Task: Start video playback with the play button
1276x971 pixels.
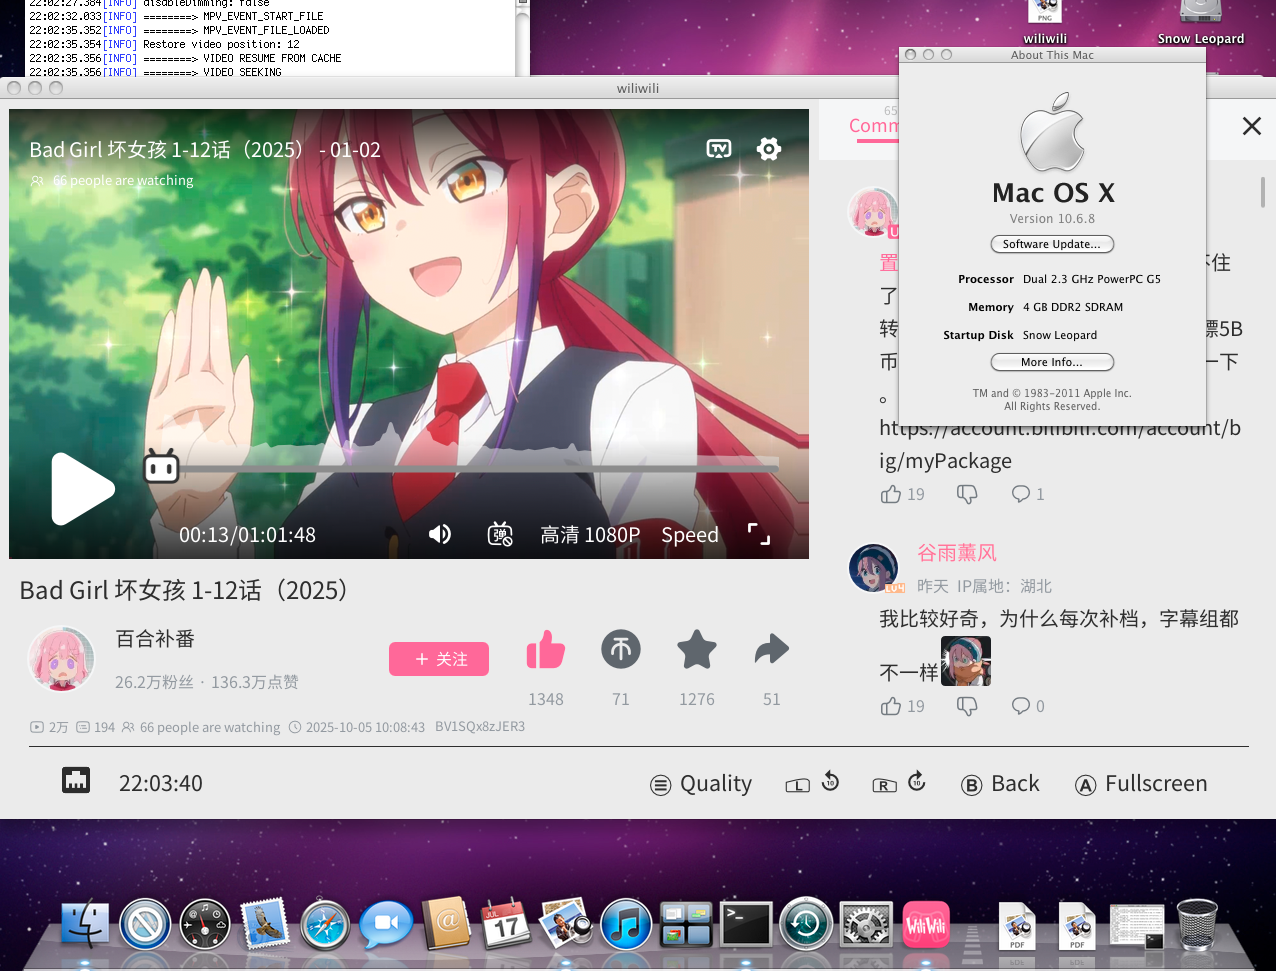Action: point(82,489)
